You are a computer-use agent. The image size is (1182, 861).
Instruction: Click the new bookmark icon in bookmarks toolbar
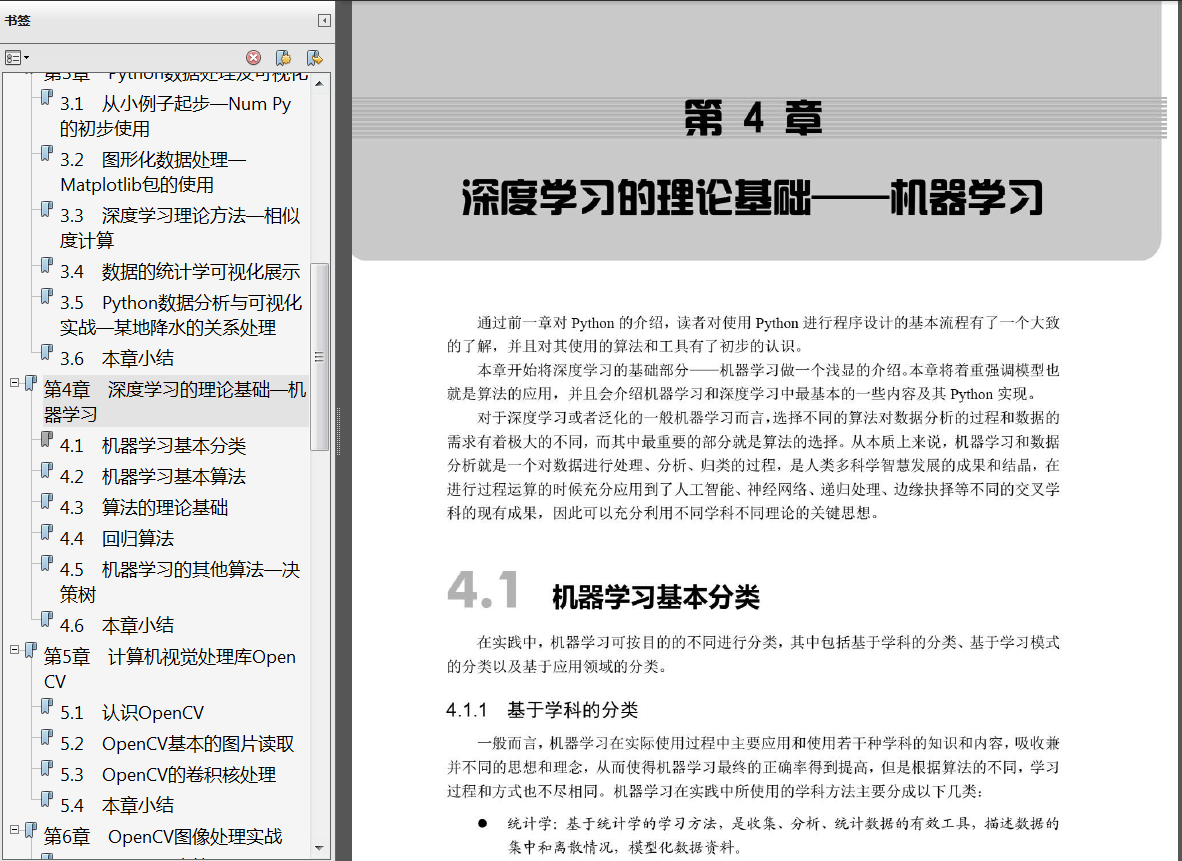[x=283, y=57]
